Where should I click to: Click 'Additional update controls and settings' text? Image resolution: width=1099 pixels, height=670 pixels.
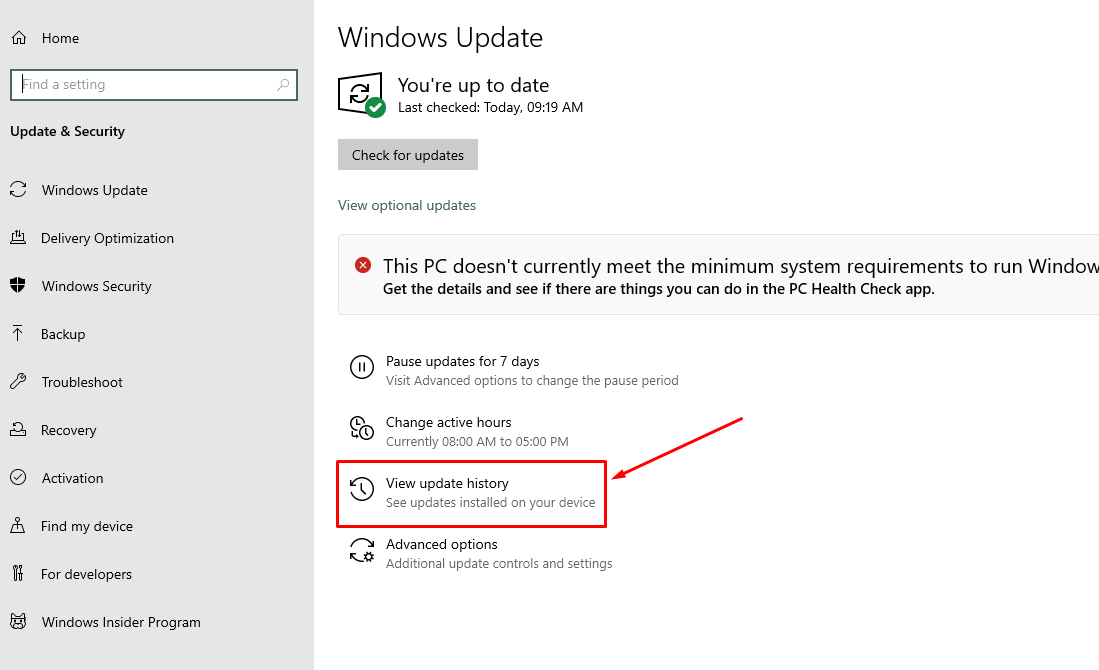tap(499, 563)
